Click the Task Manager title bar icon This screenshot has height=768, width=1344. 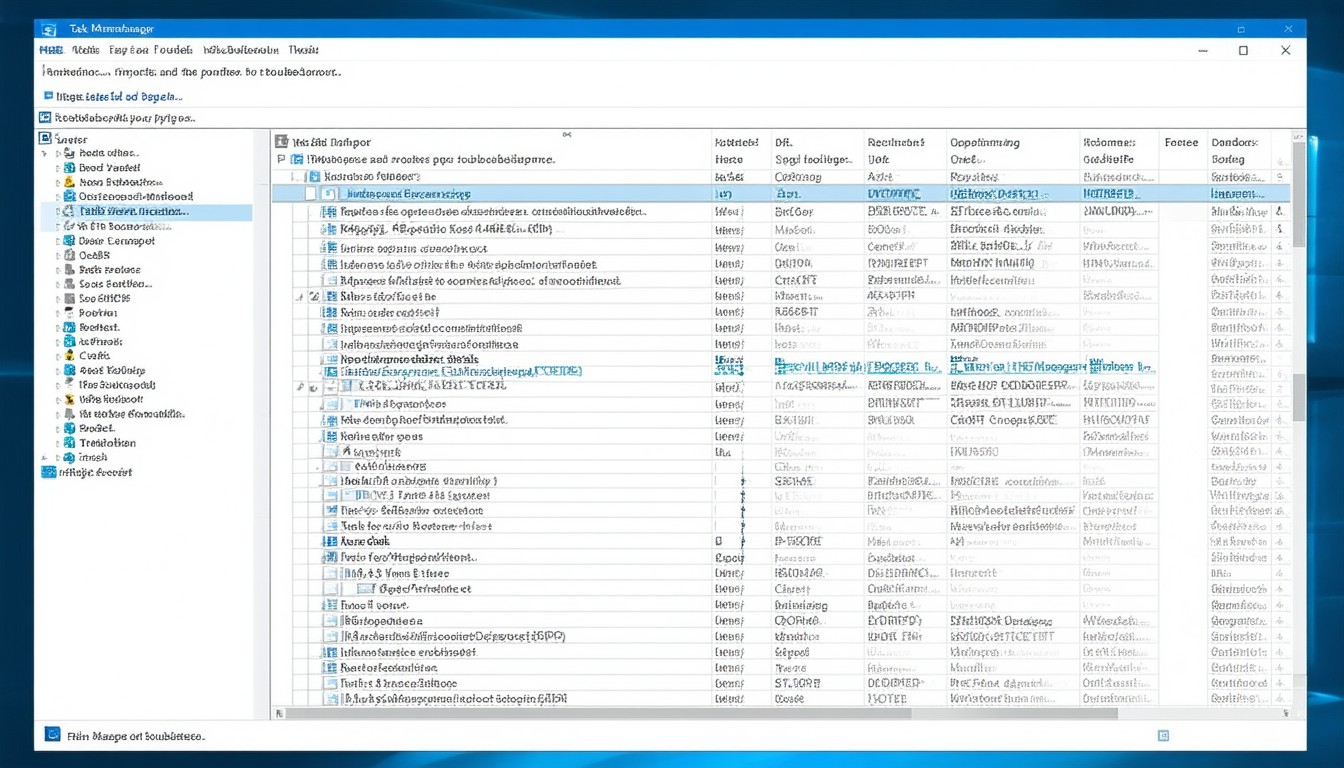(x=50, y=29)
